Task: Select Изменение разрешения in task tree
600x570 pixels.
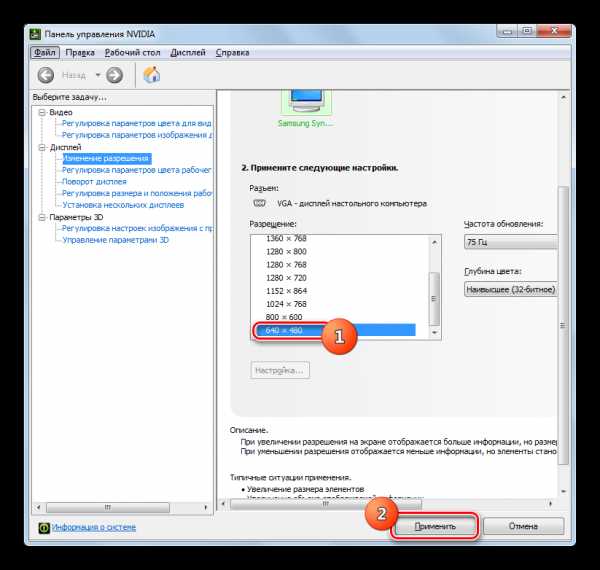Action: click(107, 158)
